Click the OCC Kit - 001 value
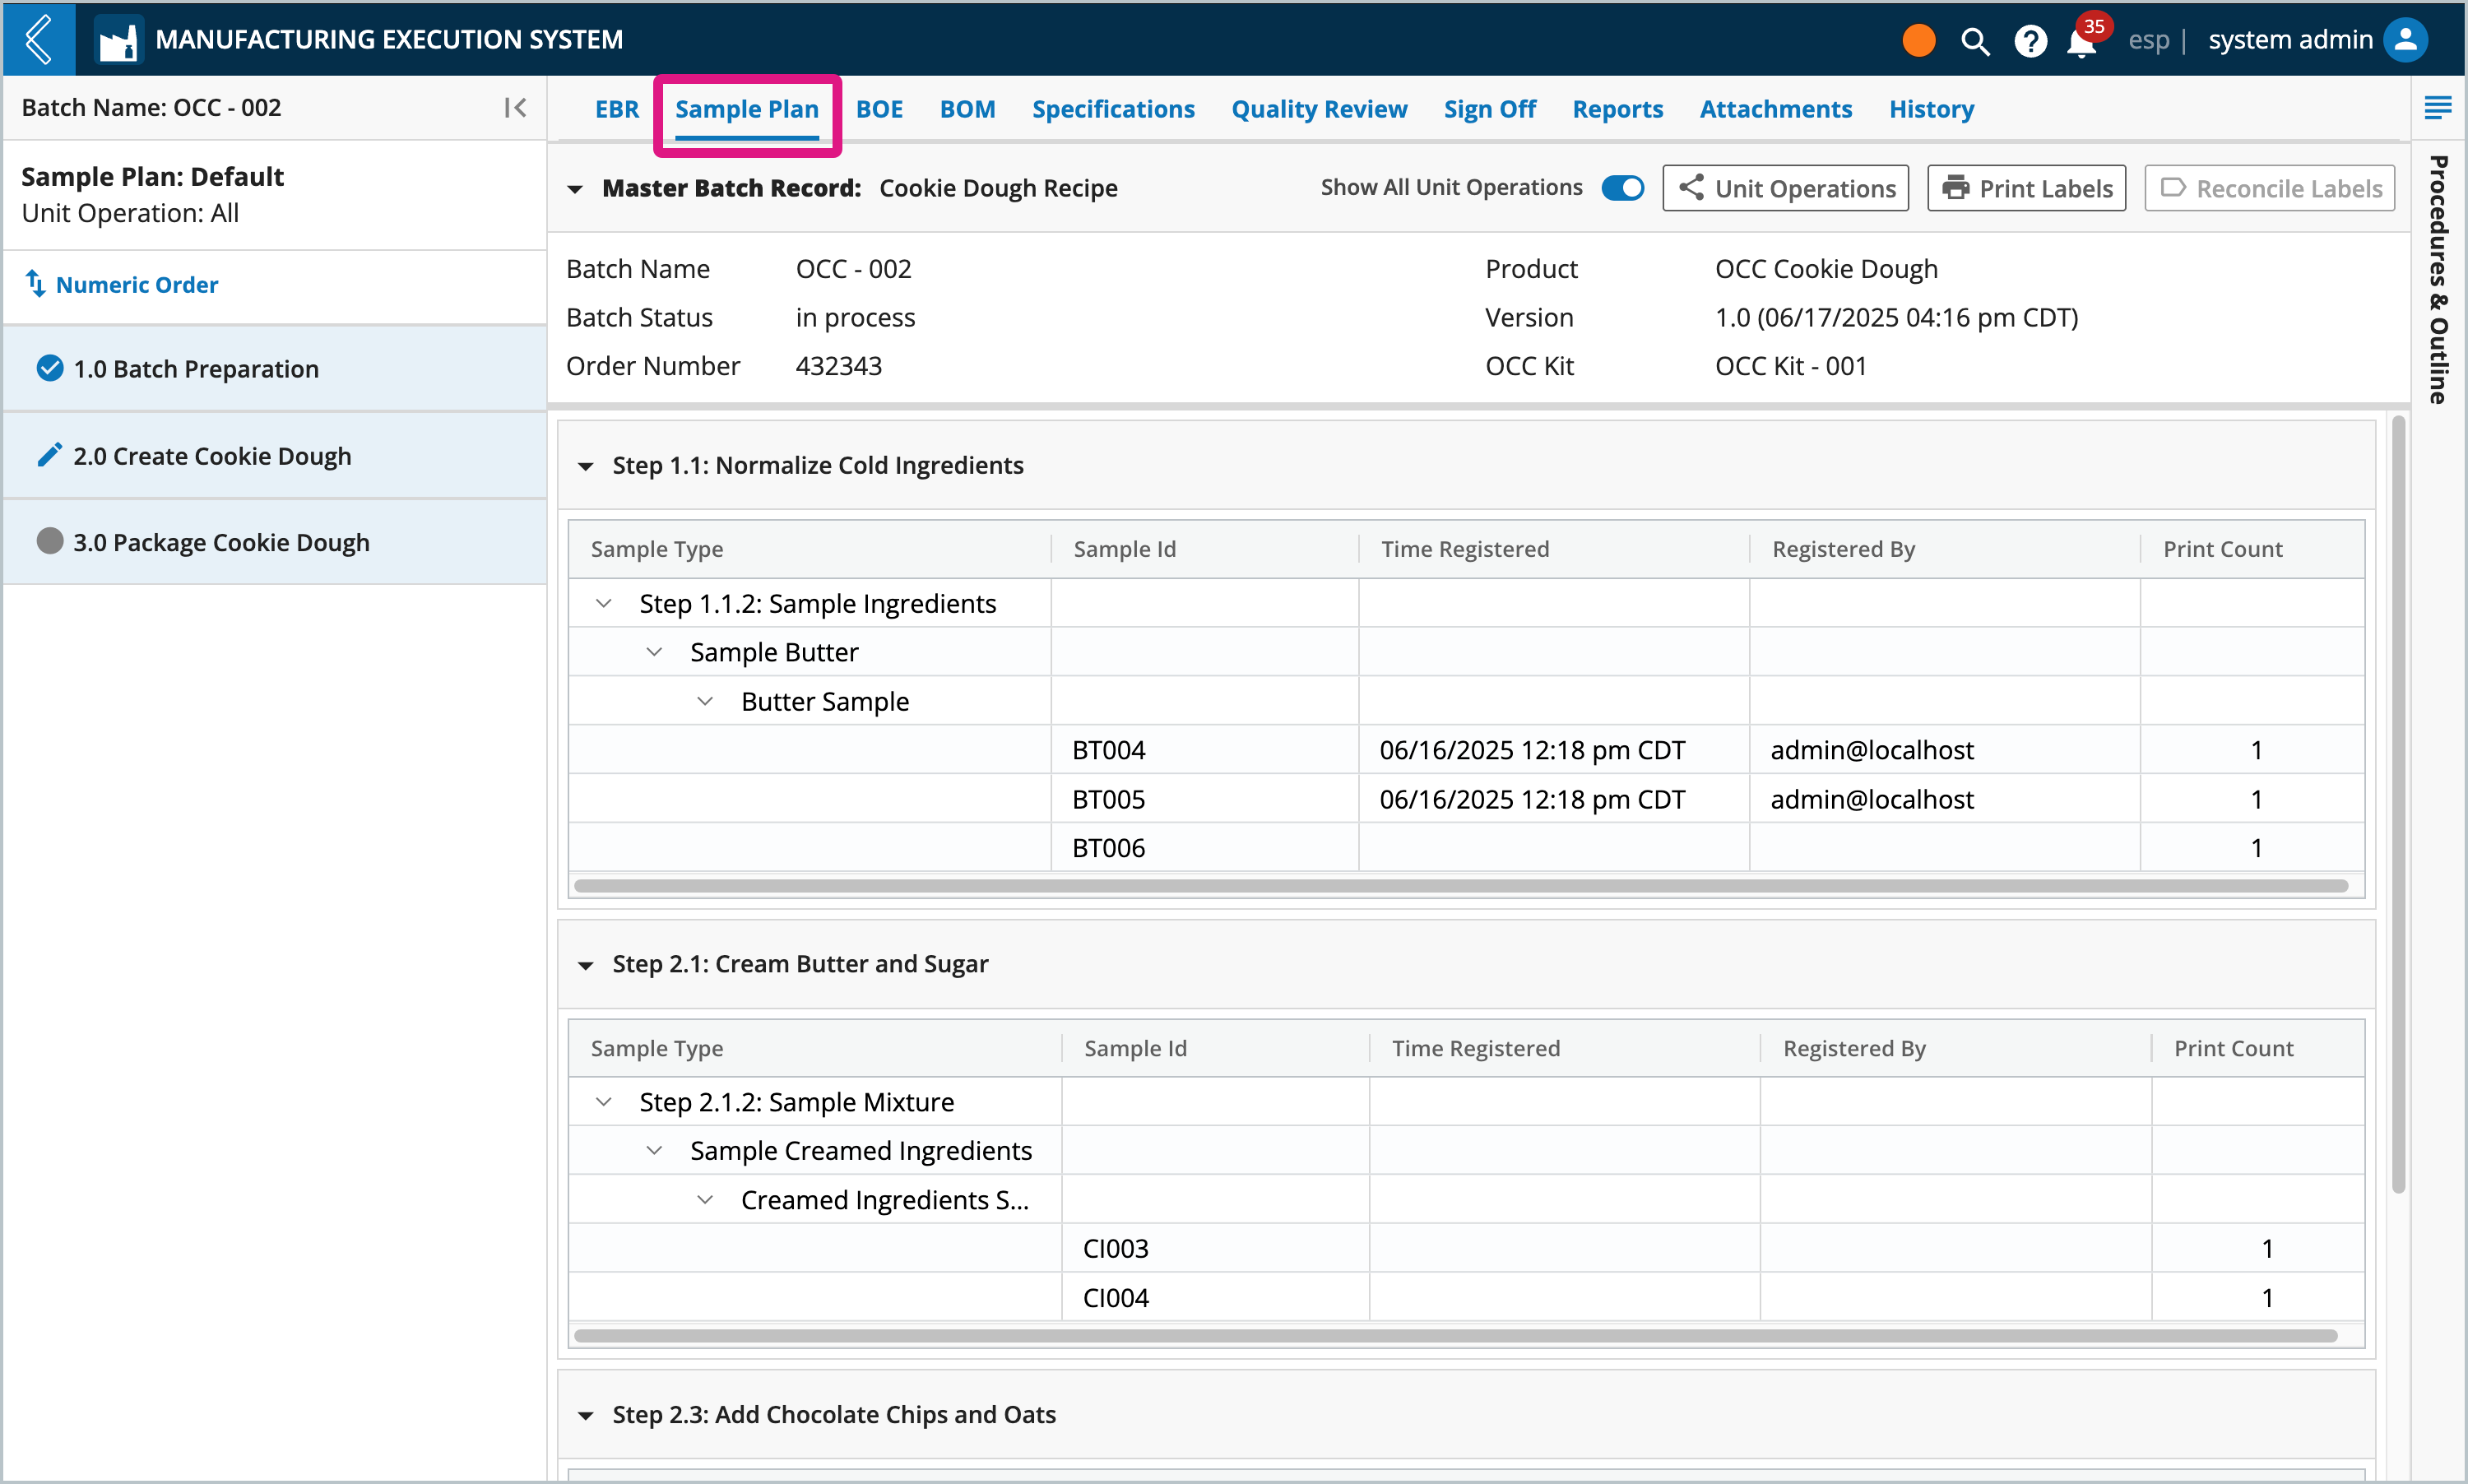Screen dimensions: 2468x1484 [x=1790, y=366]
